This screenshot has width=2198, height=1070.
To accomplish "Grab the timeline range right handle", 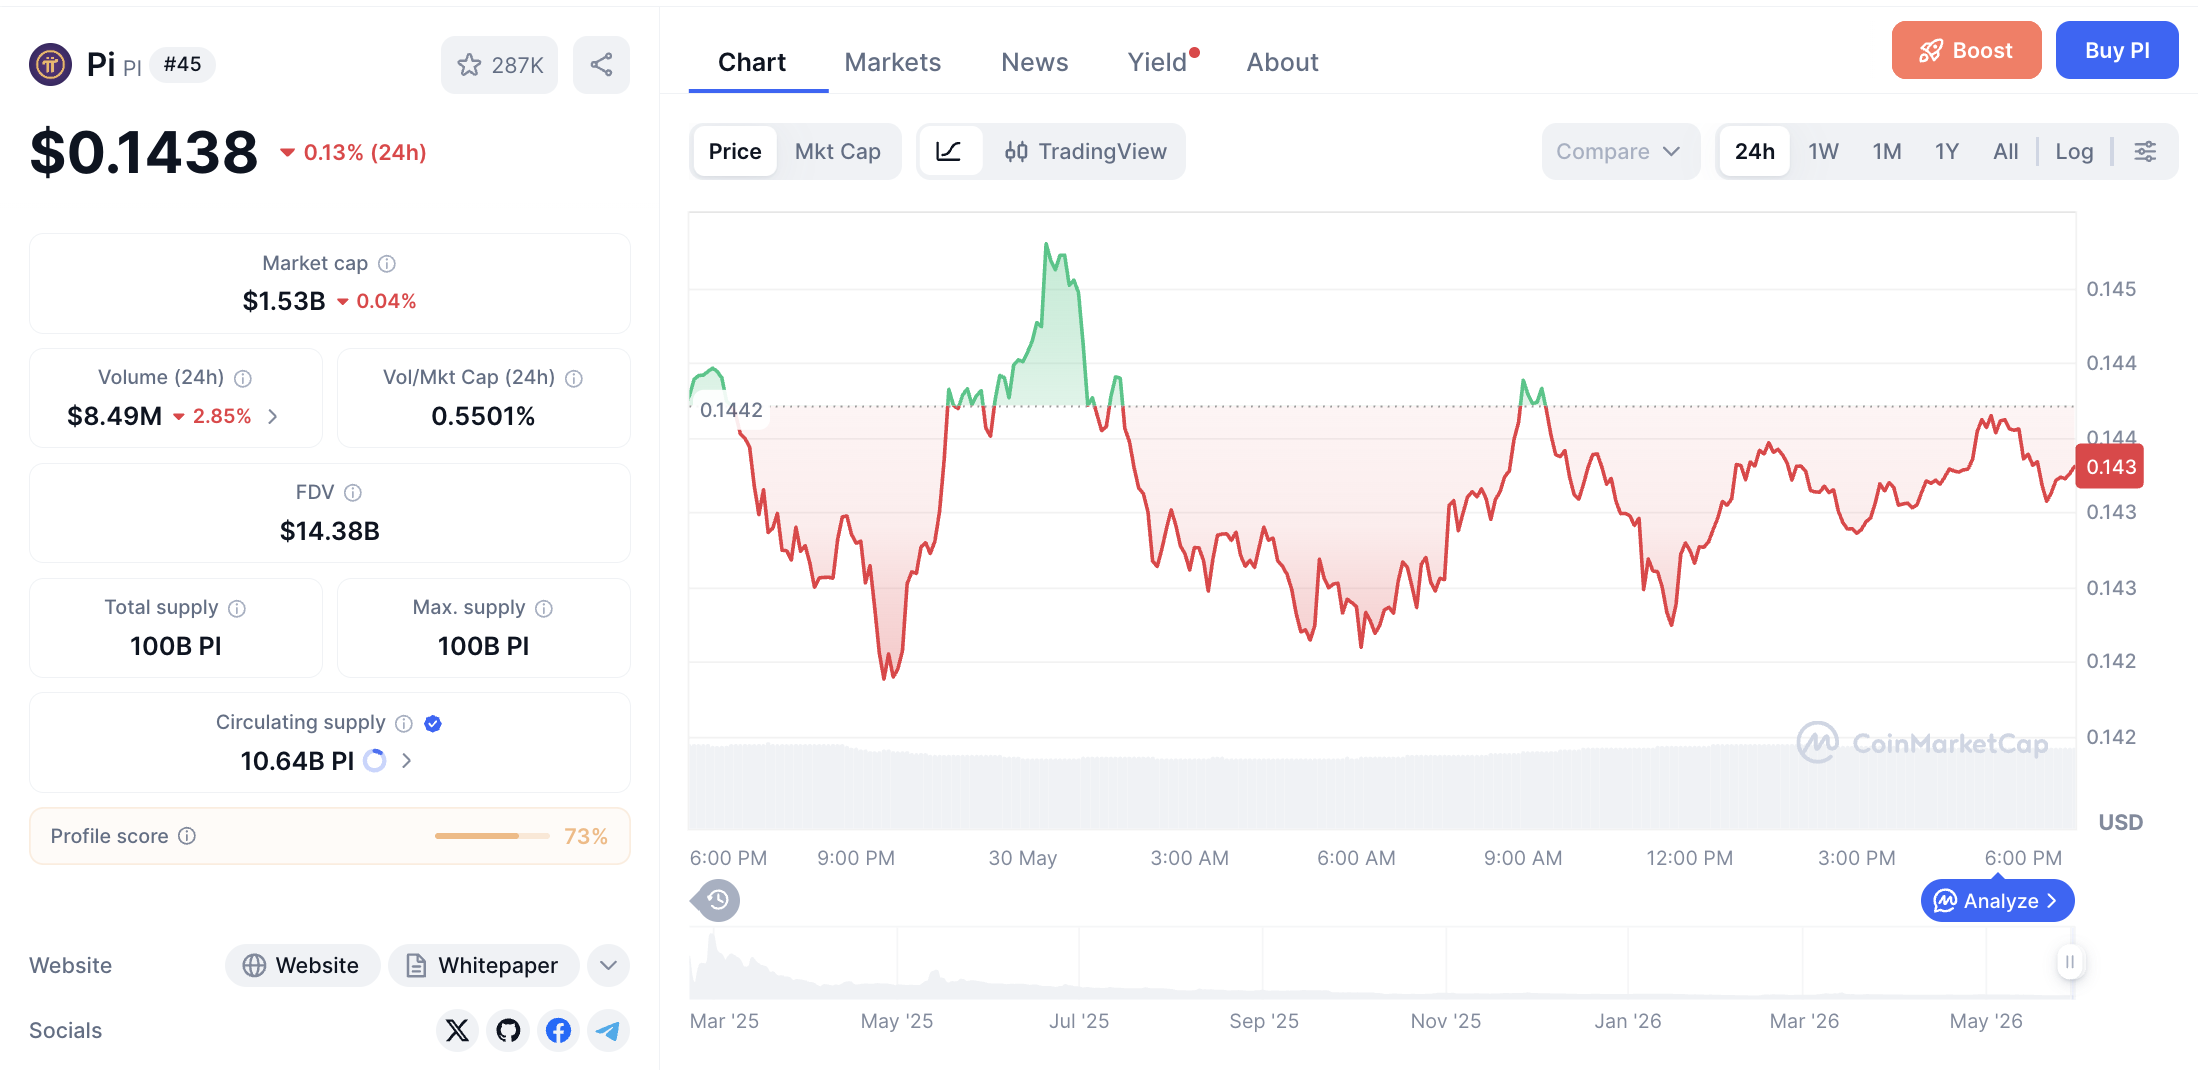I will tap(2069, 962).
